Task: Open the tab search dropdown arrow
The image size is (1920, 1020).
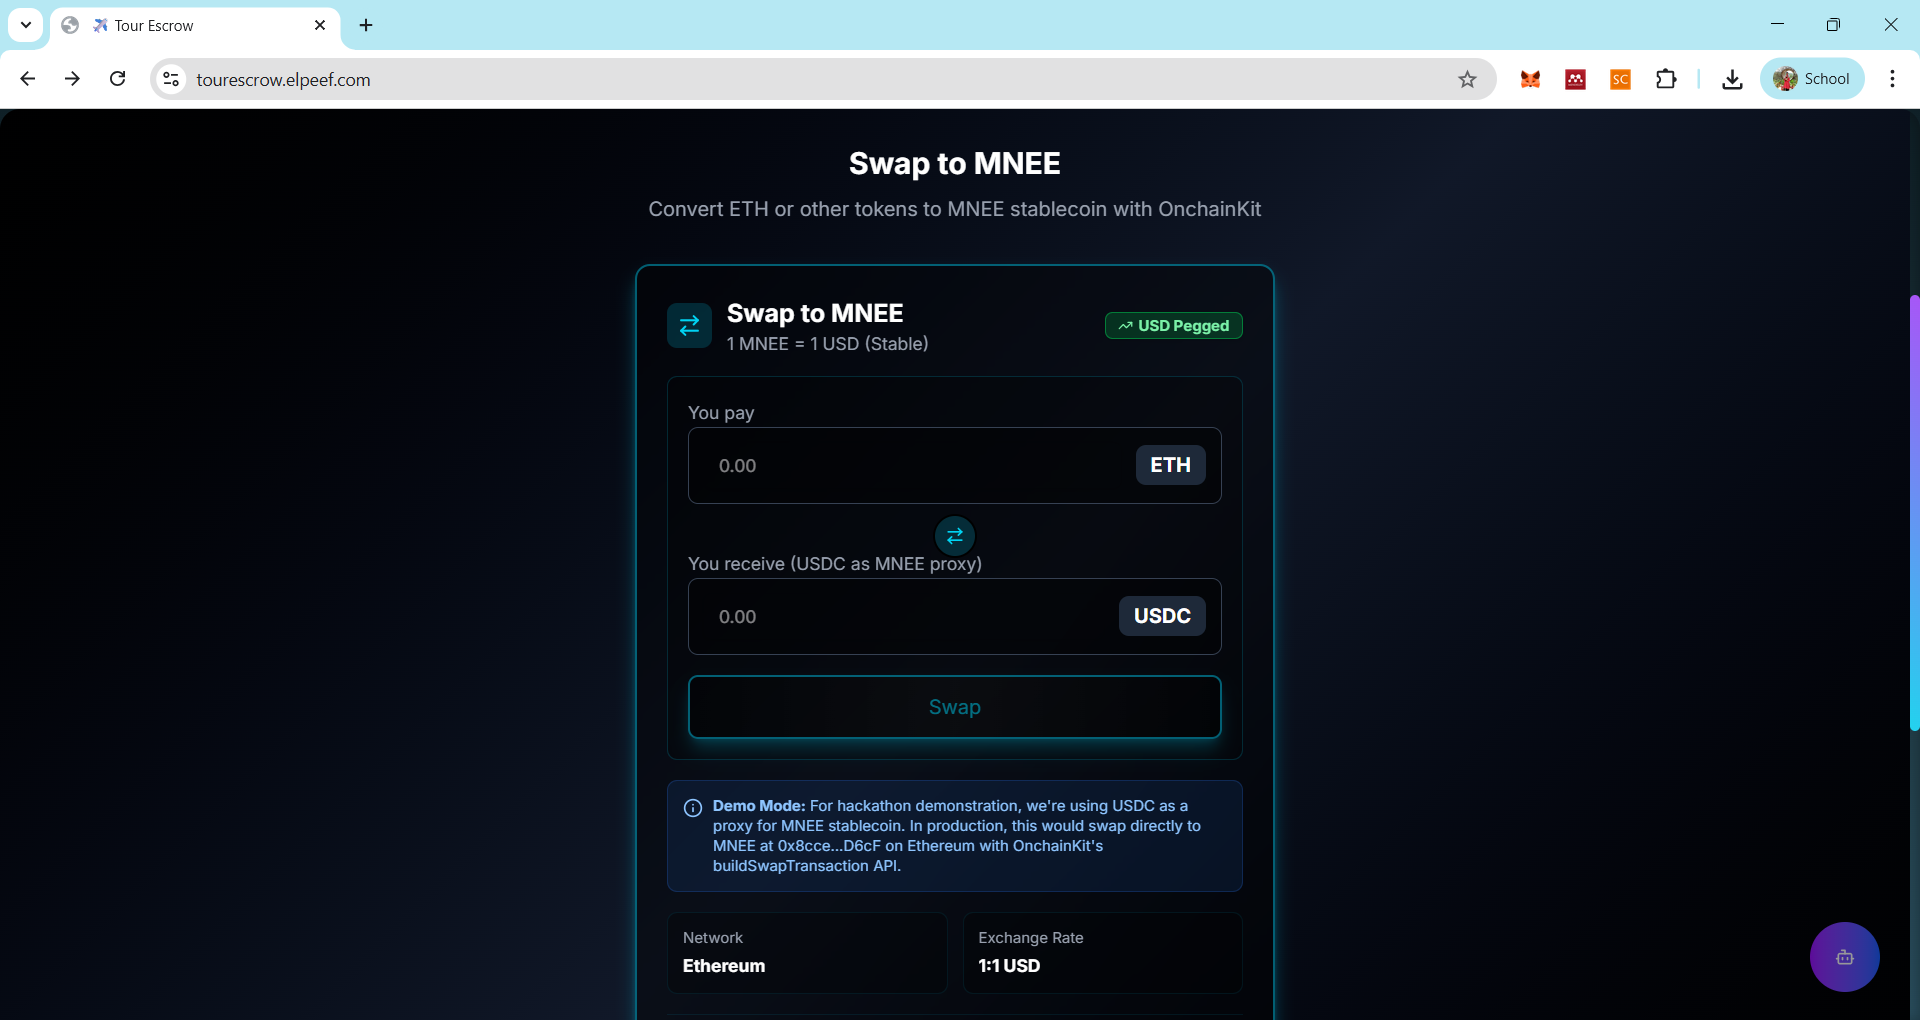Action: pyautogui.click(x=26, y=25)
